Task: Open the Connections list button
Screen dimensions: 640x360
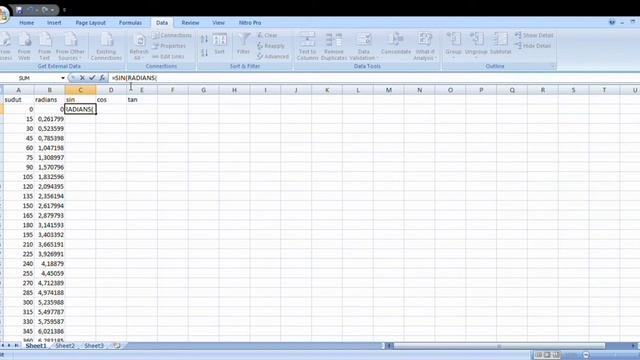Action: pos(172,36)
